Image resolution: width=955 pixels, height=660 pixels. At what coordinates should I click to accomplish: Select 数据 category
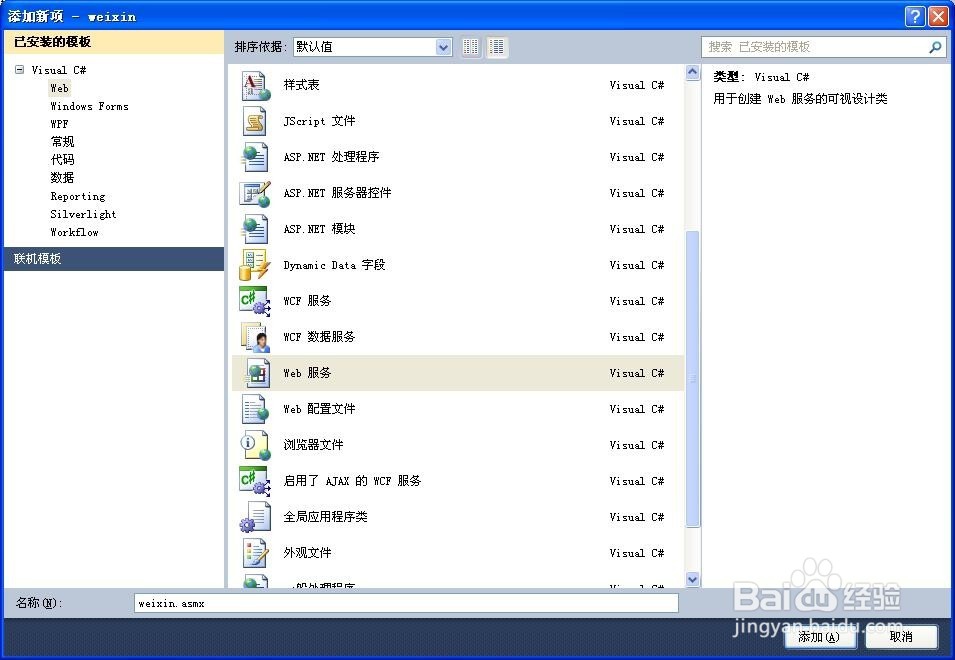[62, 178]
